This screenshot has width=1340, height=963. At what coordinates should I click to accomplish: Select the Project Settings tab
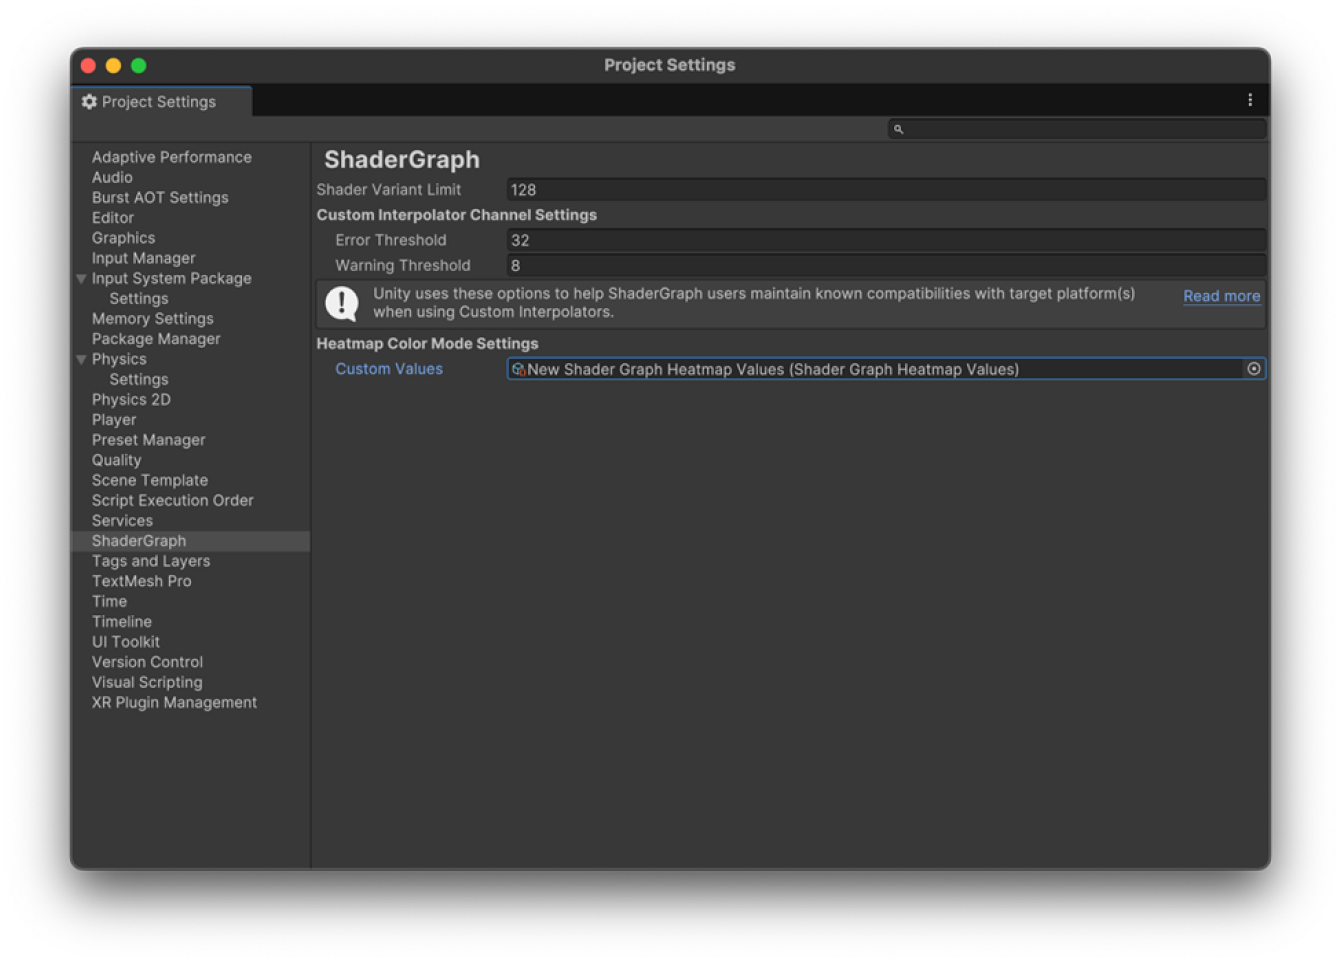(x=162, y=102)
